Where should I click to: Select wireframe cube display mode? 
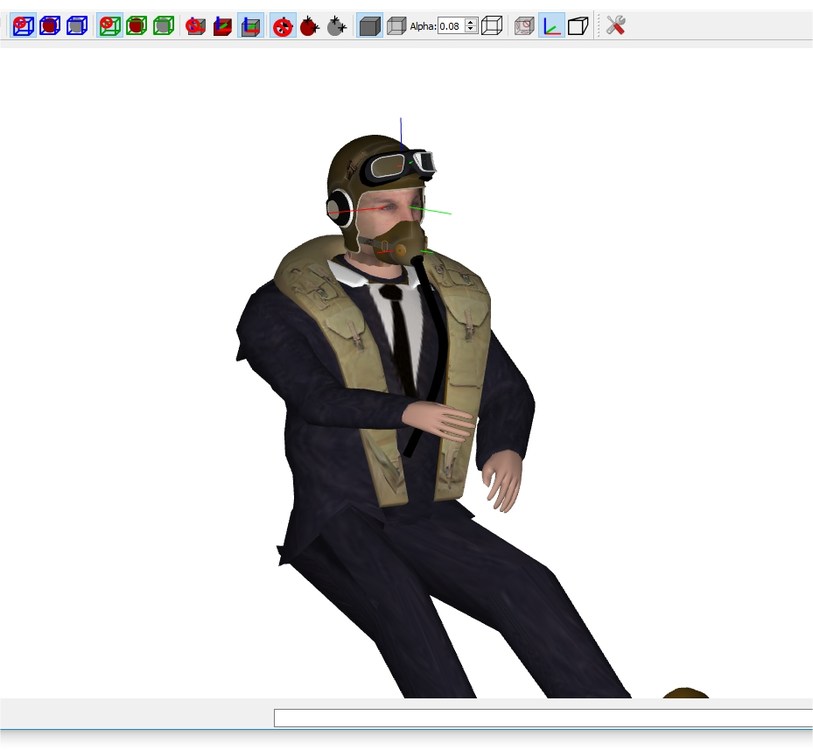point(492,25)
